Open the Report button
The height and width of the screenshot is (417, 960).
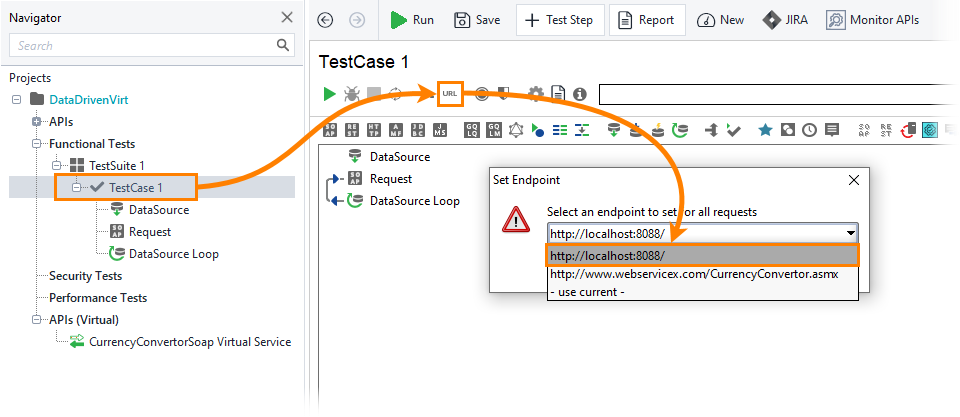coord(647,20)
